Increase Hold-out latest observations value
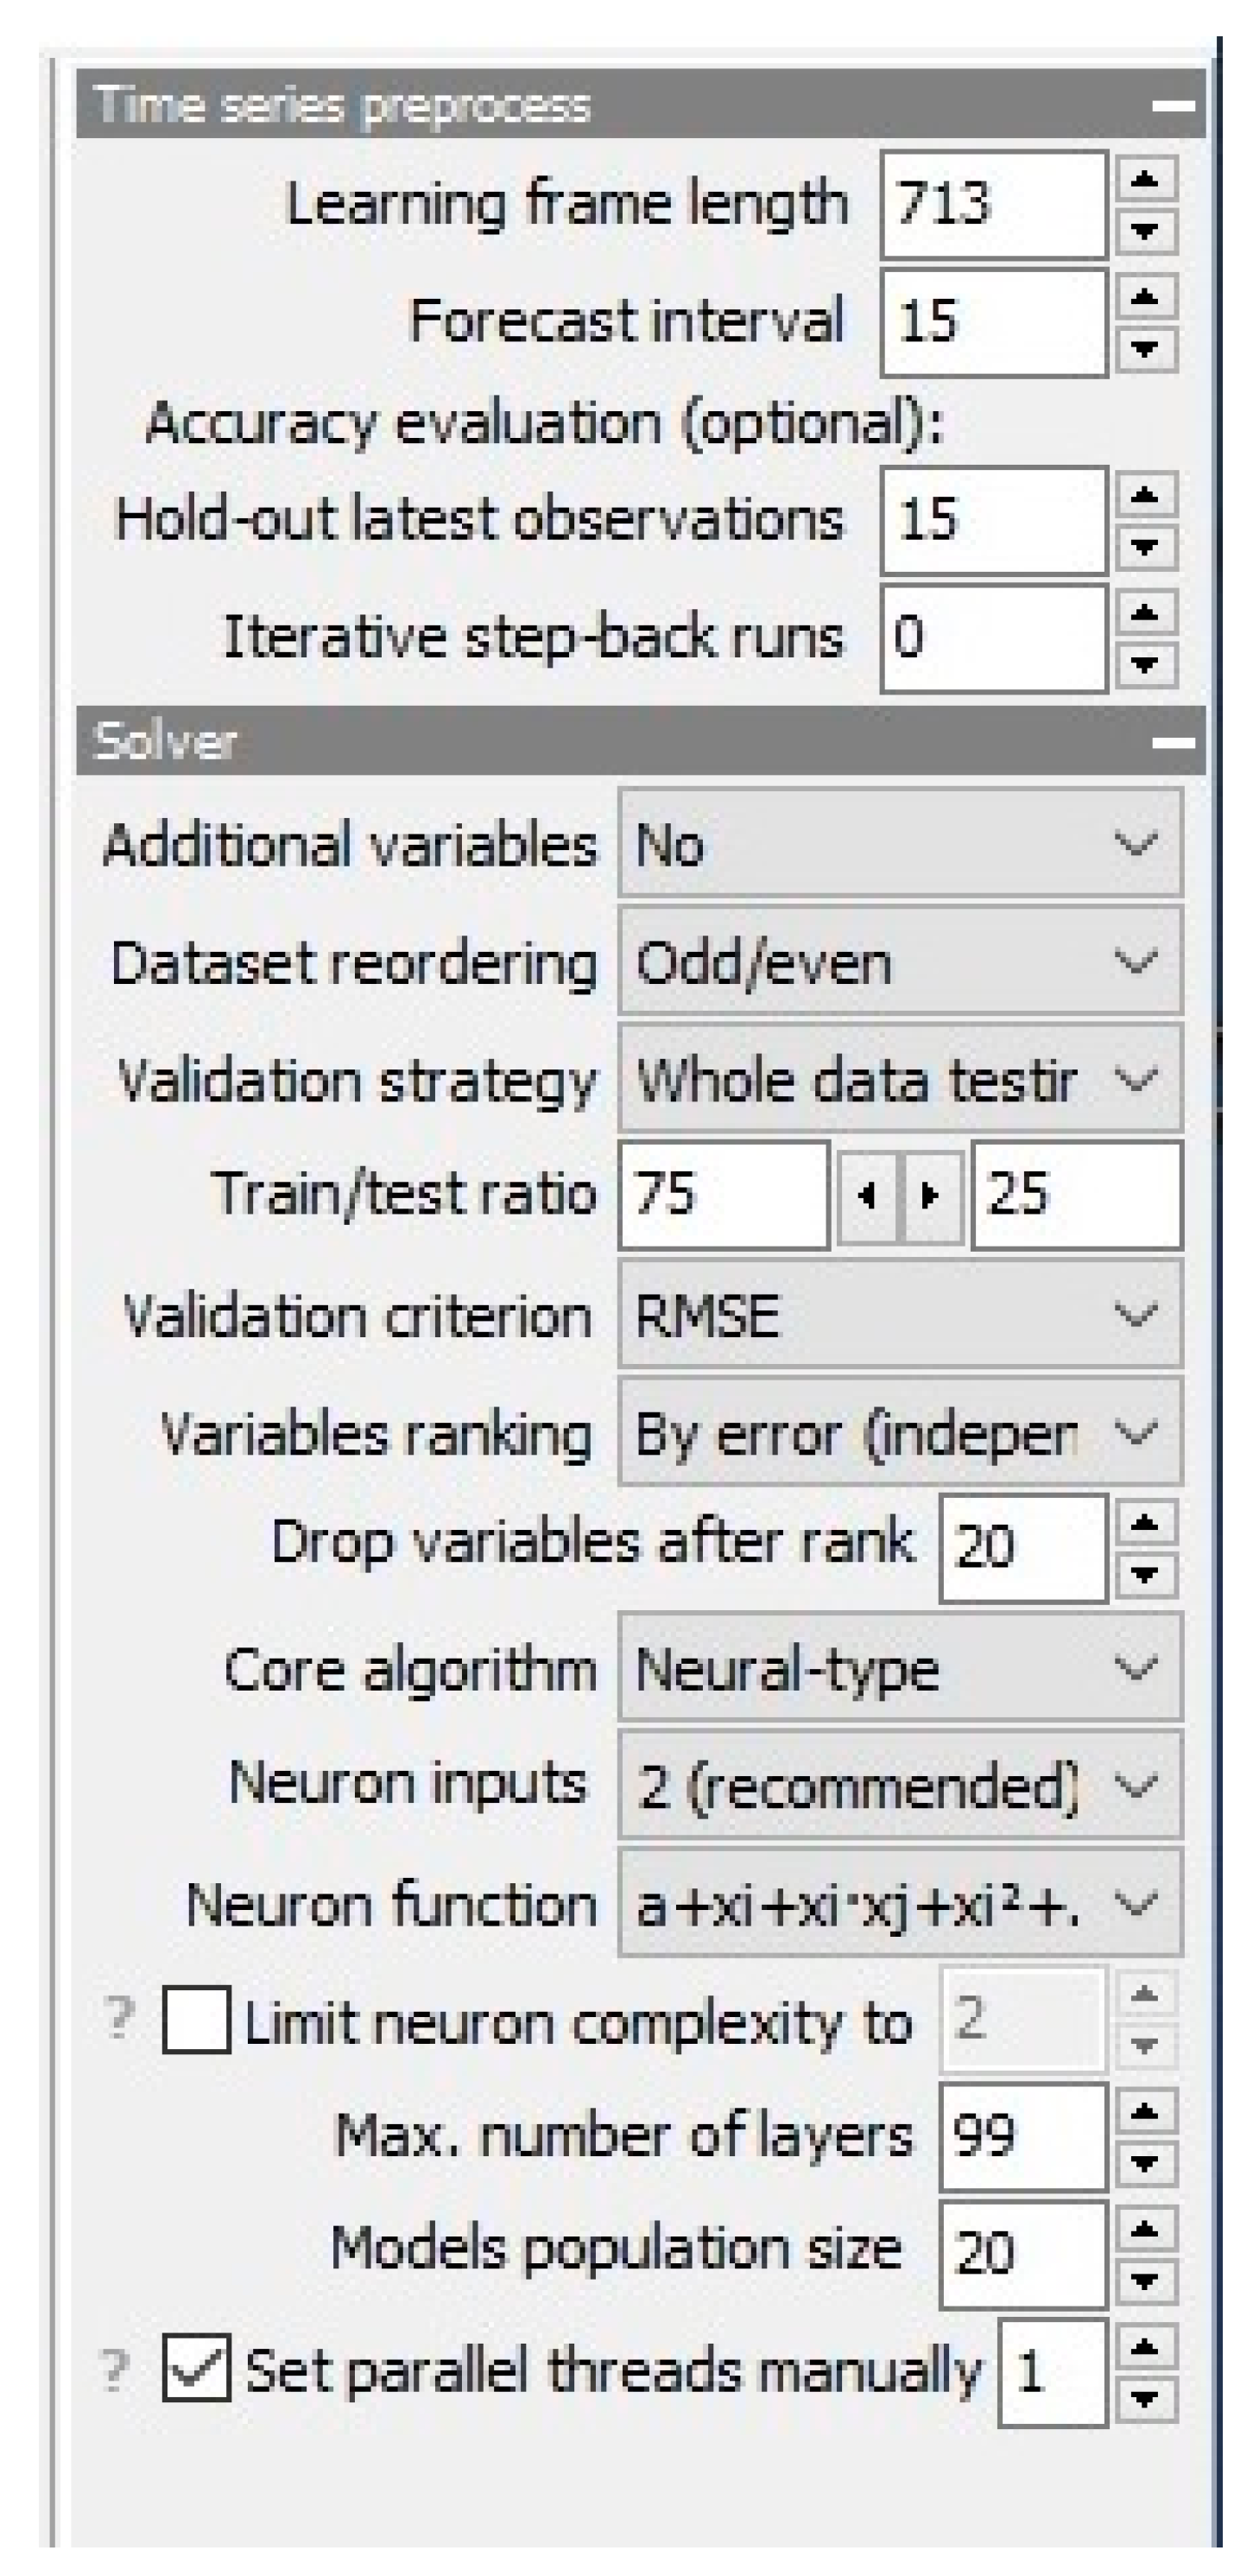Screen dimensions: 1253x2576 point(1146,495)
